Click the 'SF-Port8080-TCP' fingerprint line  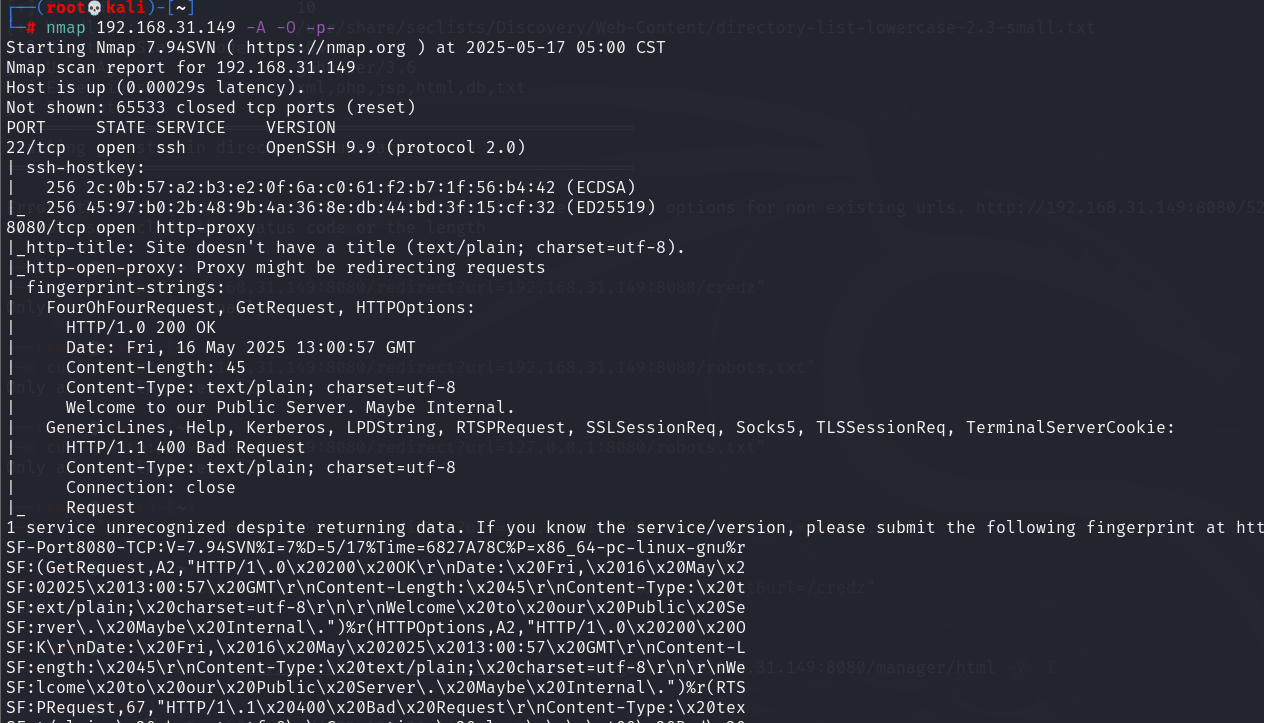pyautogui.click(x=376, y=547)
